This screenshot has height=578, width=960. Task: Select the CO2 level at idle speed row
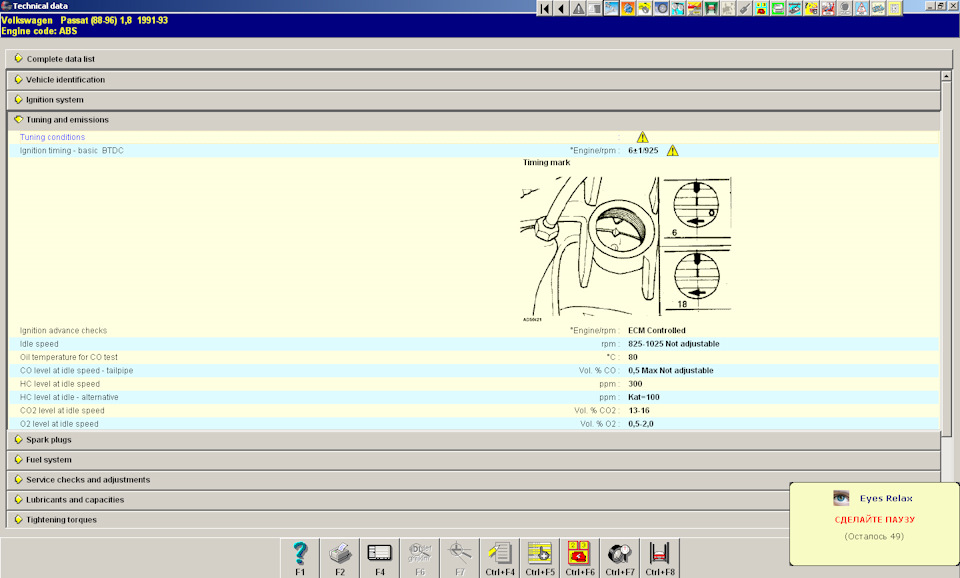[474, 411]
